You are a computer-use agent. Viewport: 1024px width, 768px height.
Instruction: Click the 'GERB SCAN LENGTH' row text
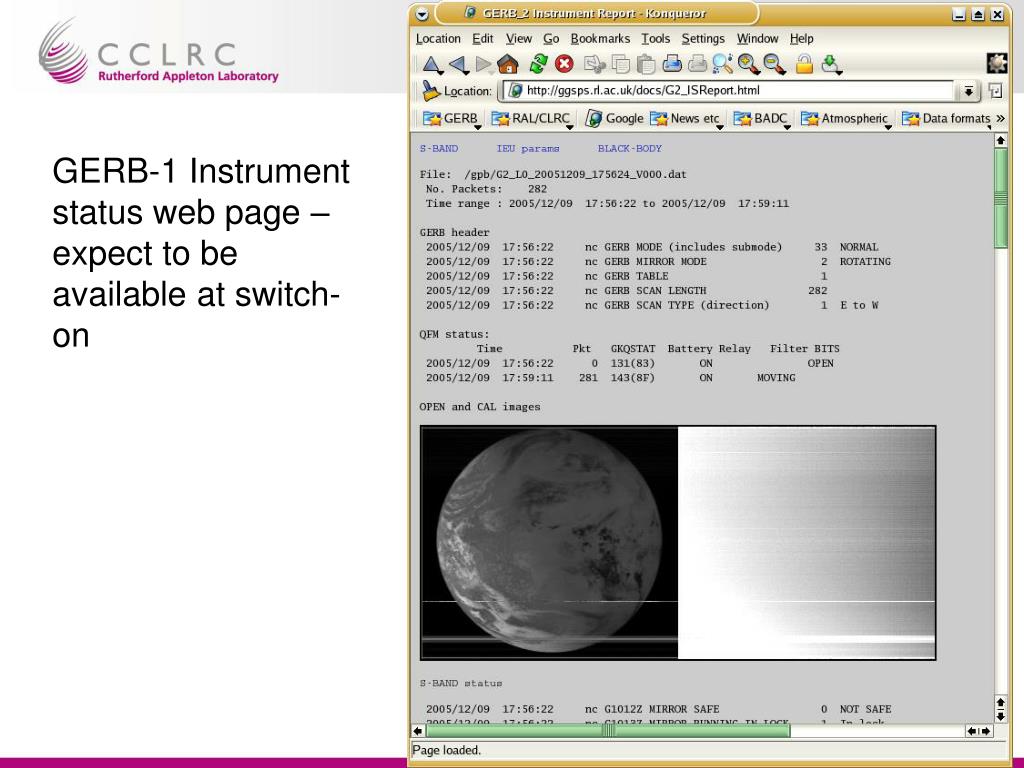[x=655, y=291]
